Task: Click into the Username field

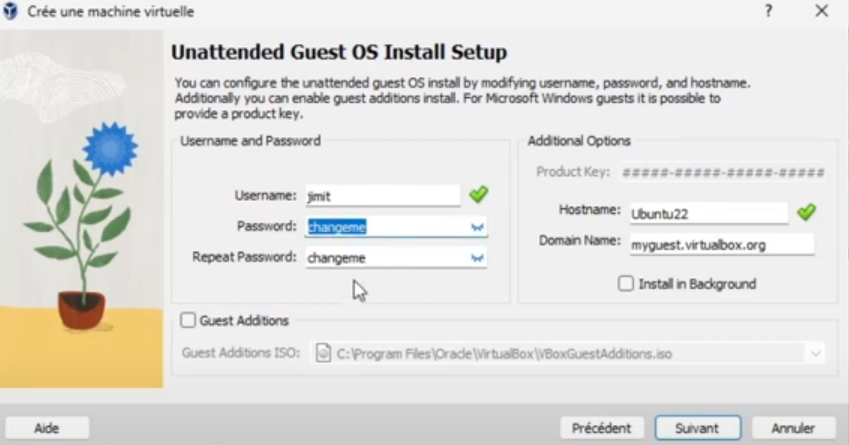Action: [383, 196]
